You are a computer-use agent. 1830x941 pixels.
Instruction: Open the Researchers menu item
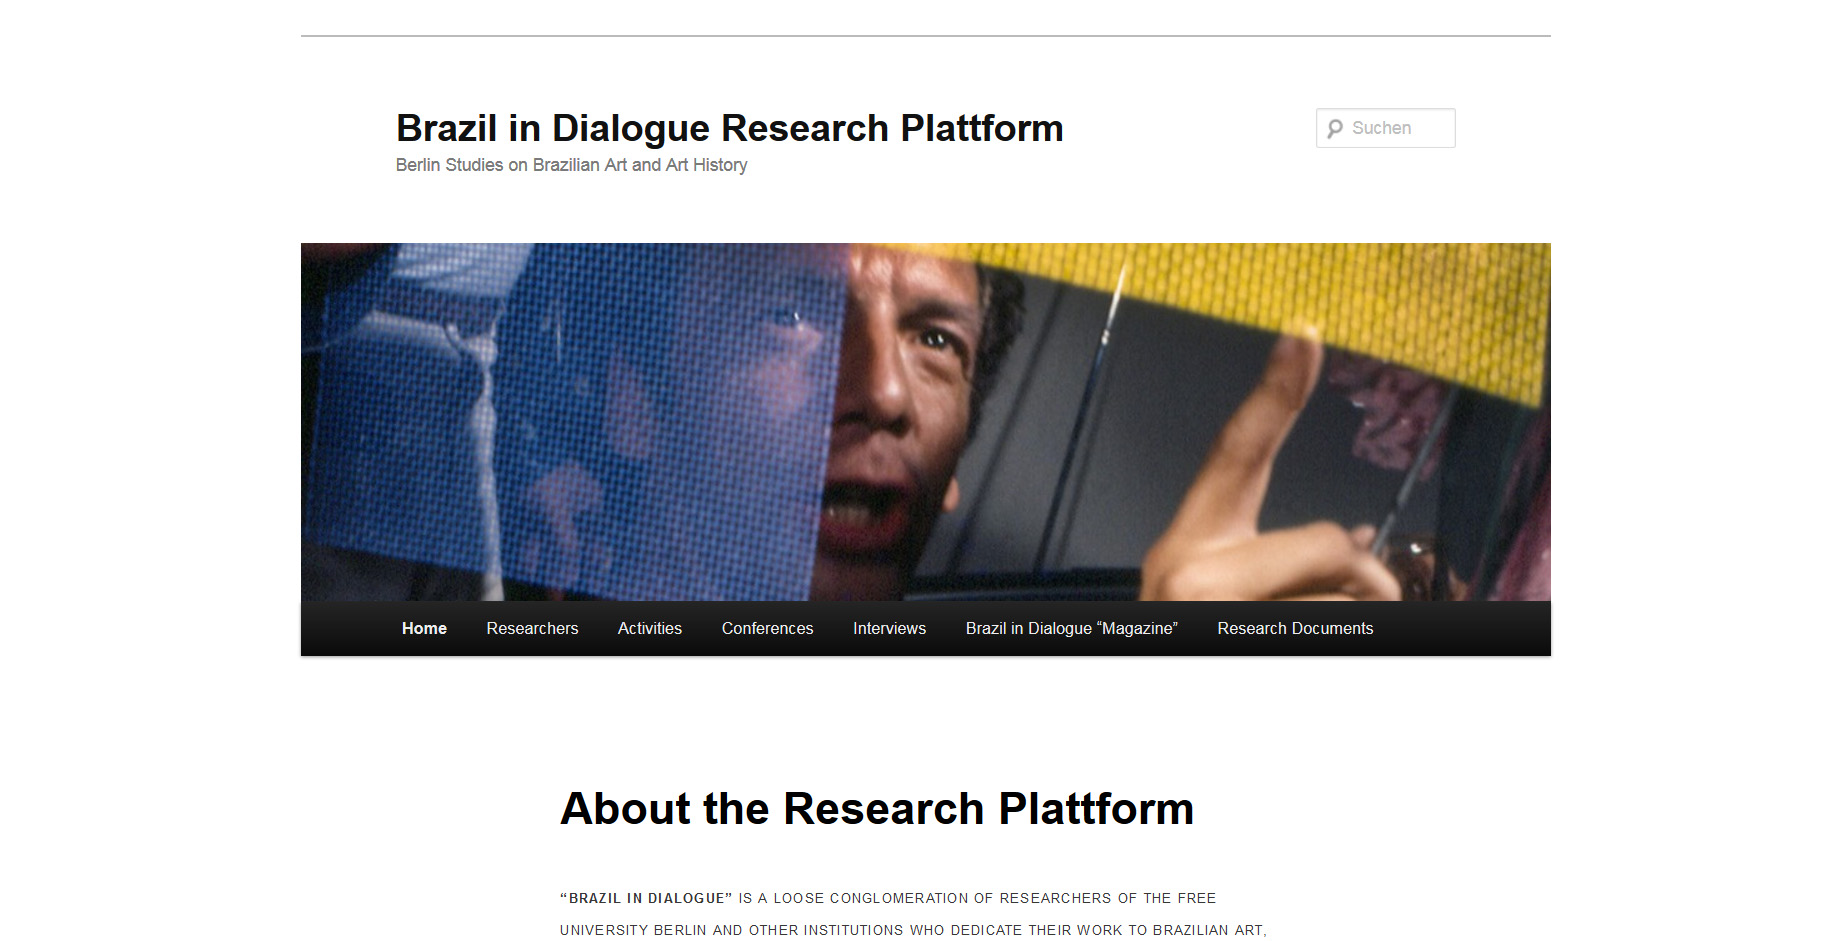532,628
